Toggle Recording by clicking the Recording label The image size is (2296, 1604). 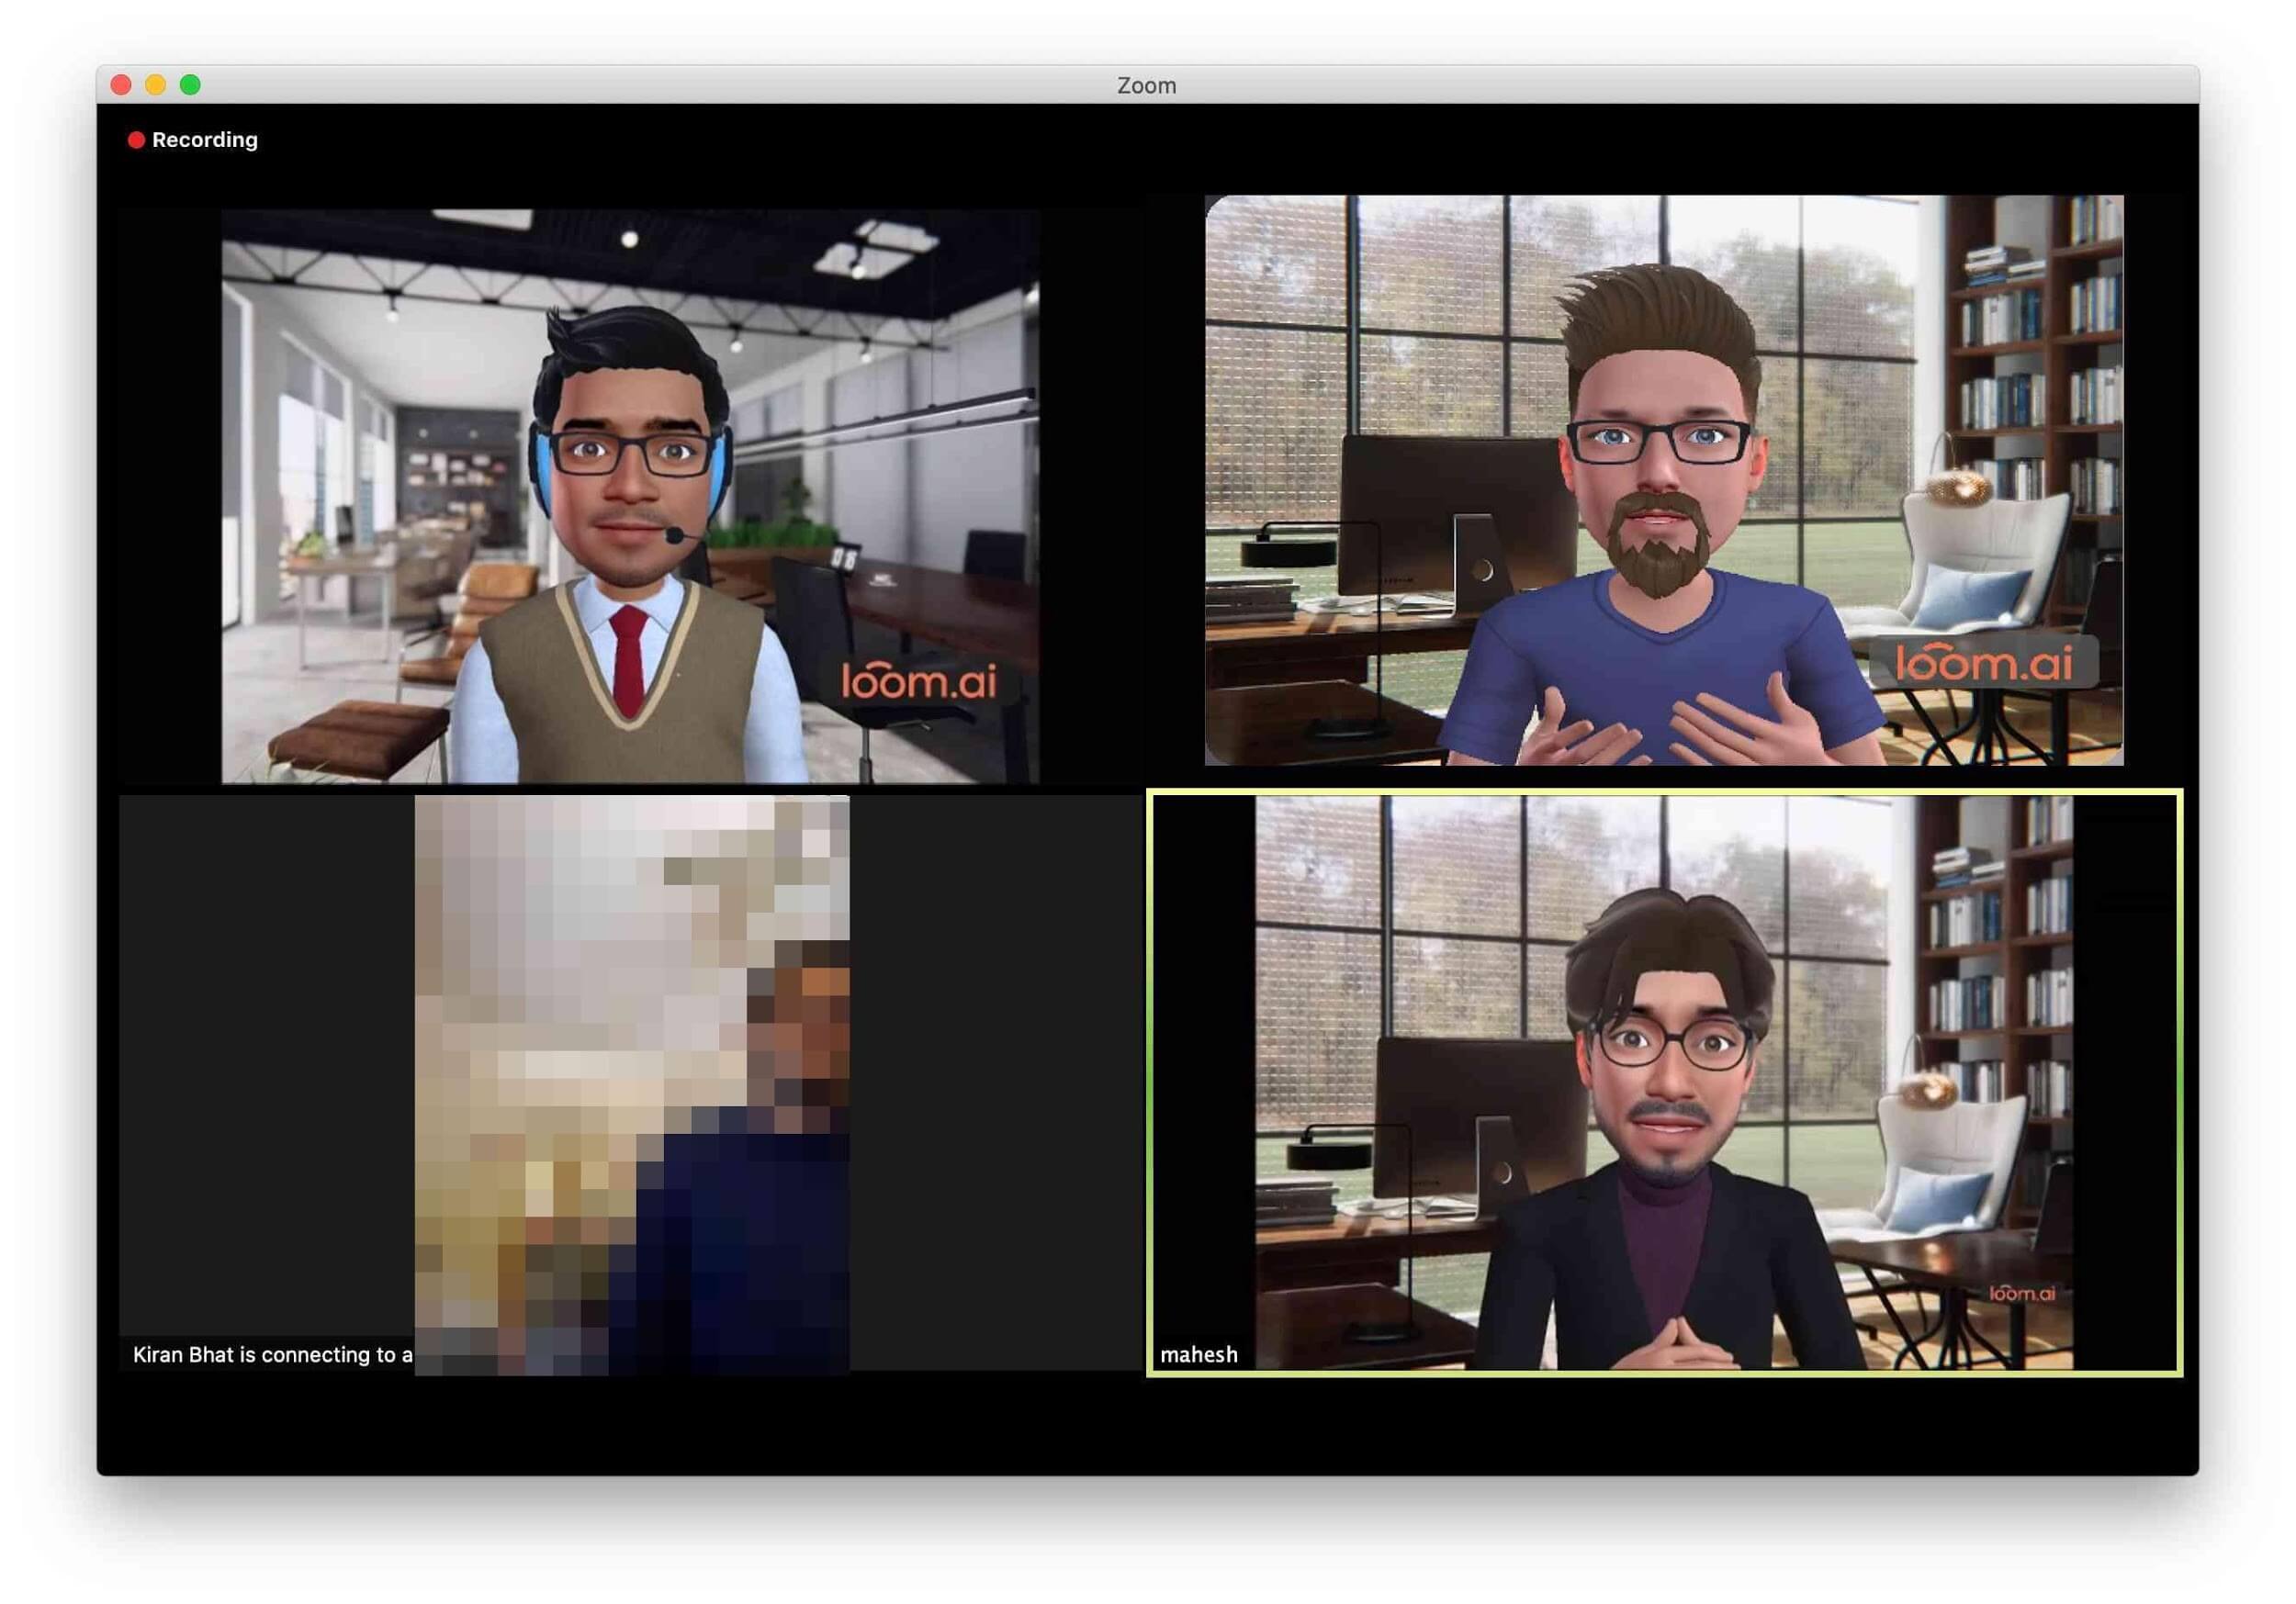point(205,140)
